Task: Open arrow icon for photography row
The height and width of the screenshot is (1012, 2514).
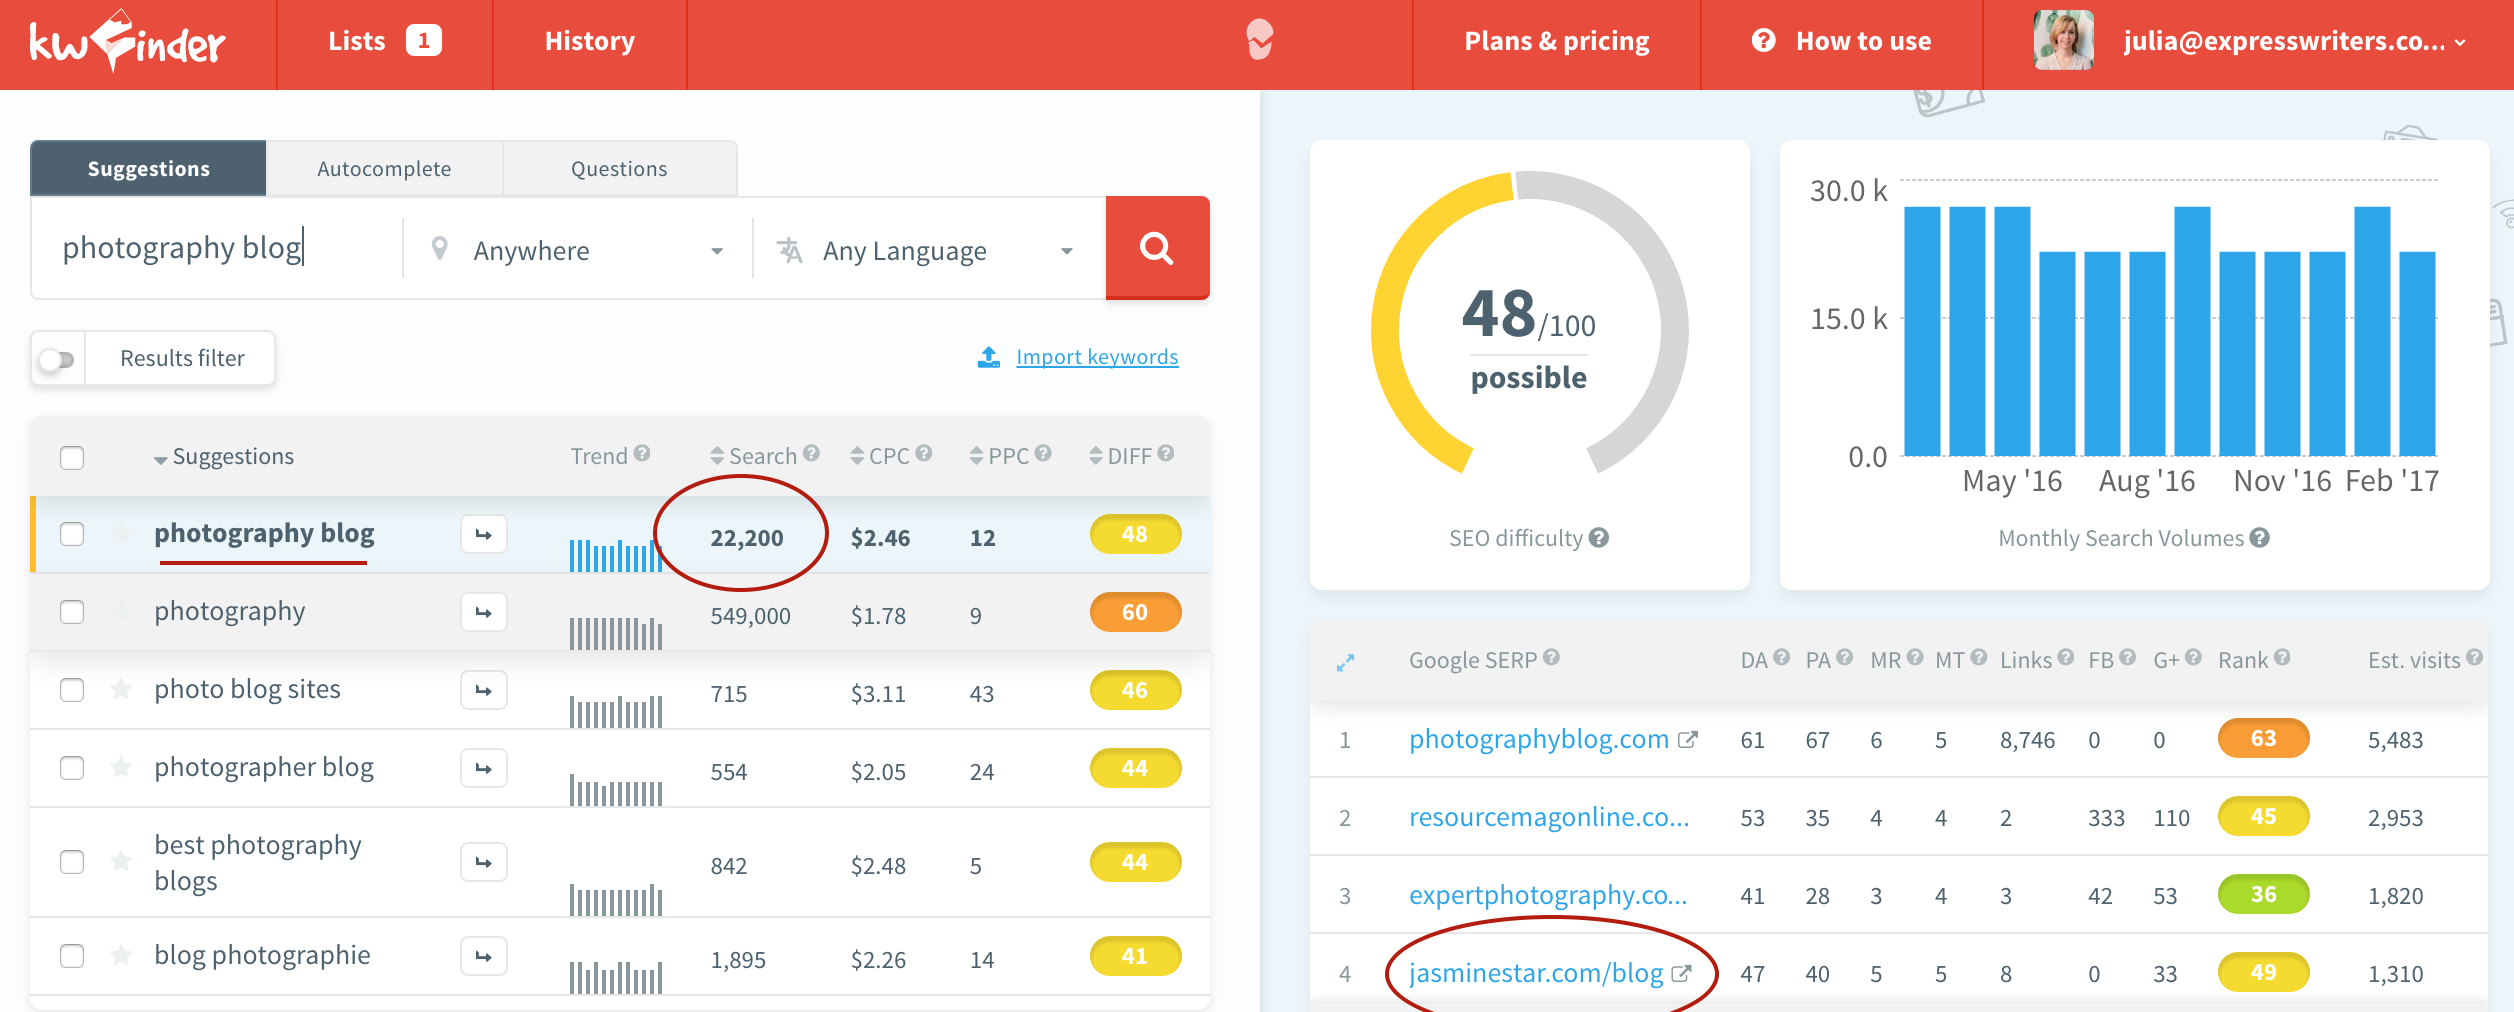Action: tap(484, 612)
